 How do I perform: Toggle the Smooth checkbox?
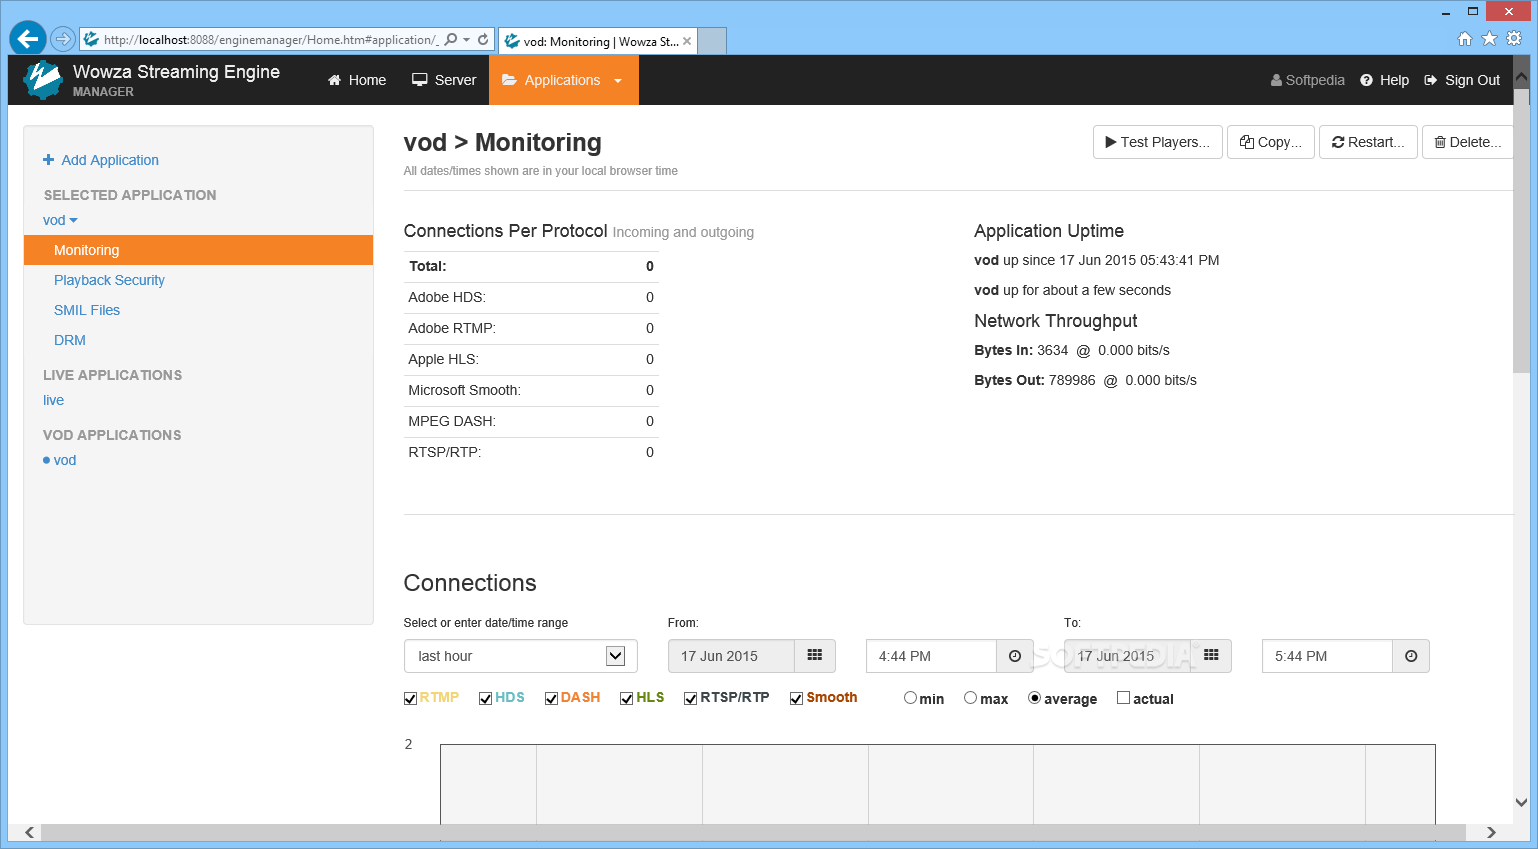point(796,699)
